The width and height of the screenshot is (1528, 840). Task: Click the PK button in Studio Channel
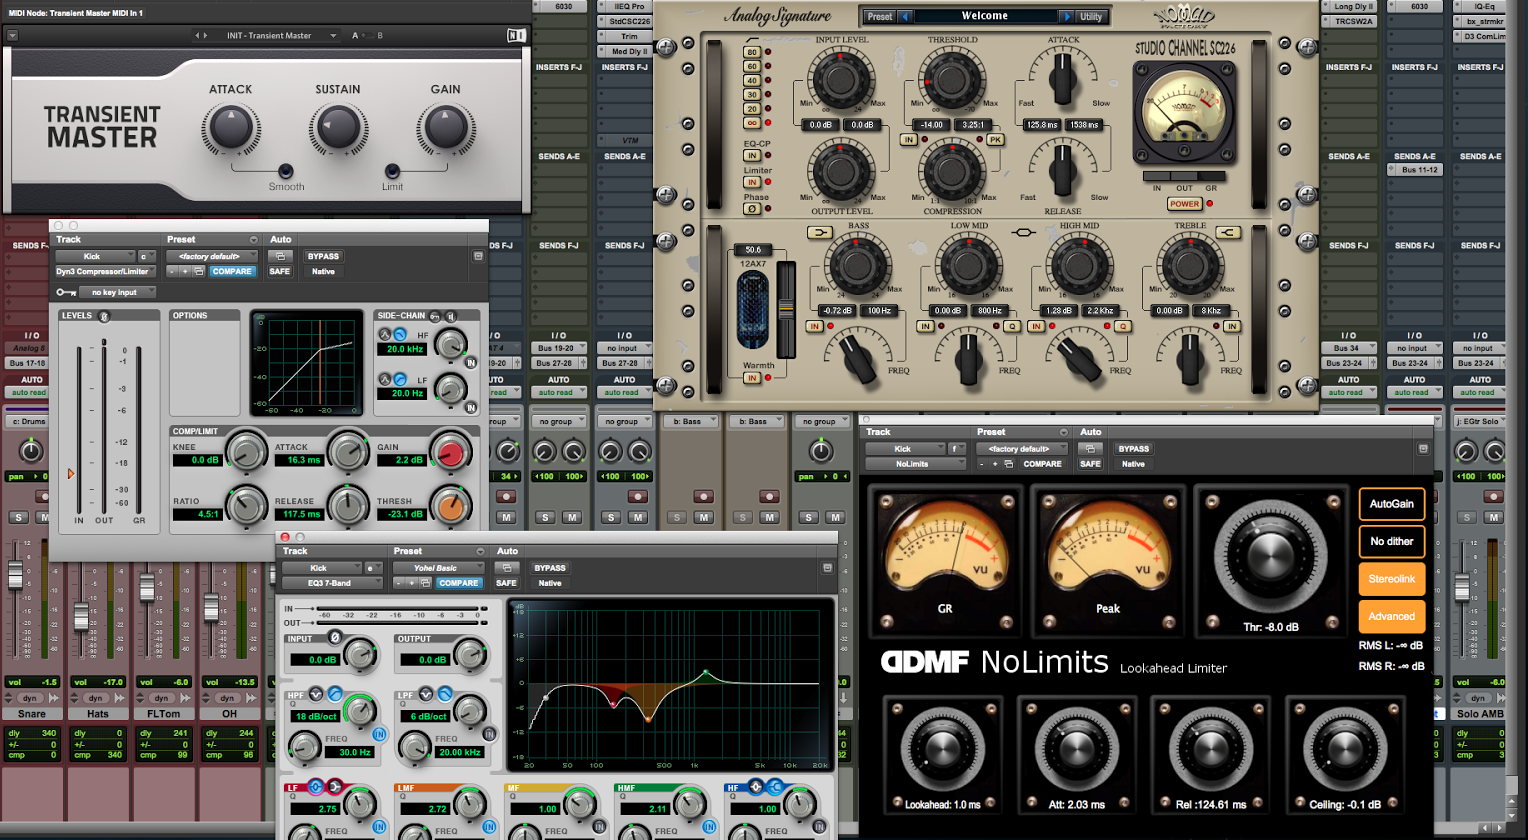point(995,140)
